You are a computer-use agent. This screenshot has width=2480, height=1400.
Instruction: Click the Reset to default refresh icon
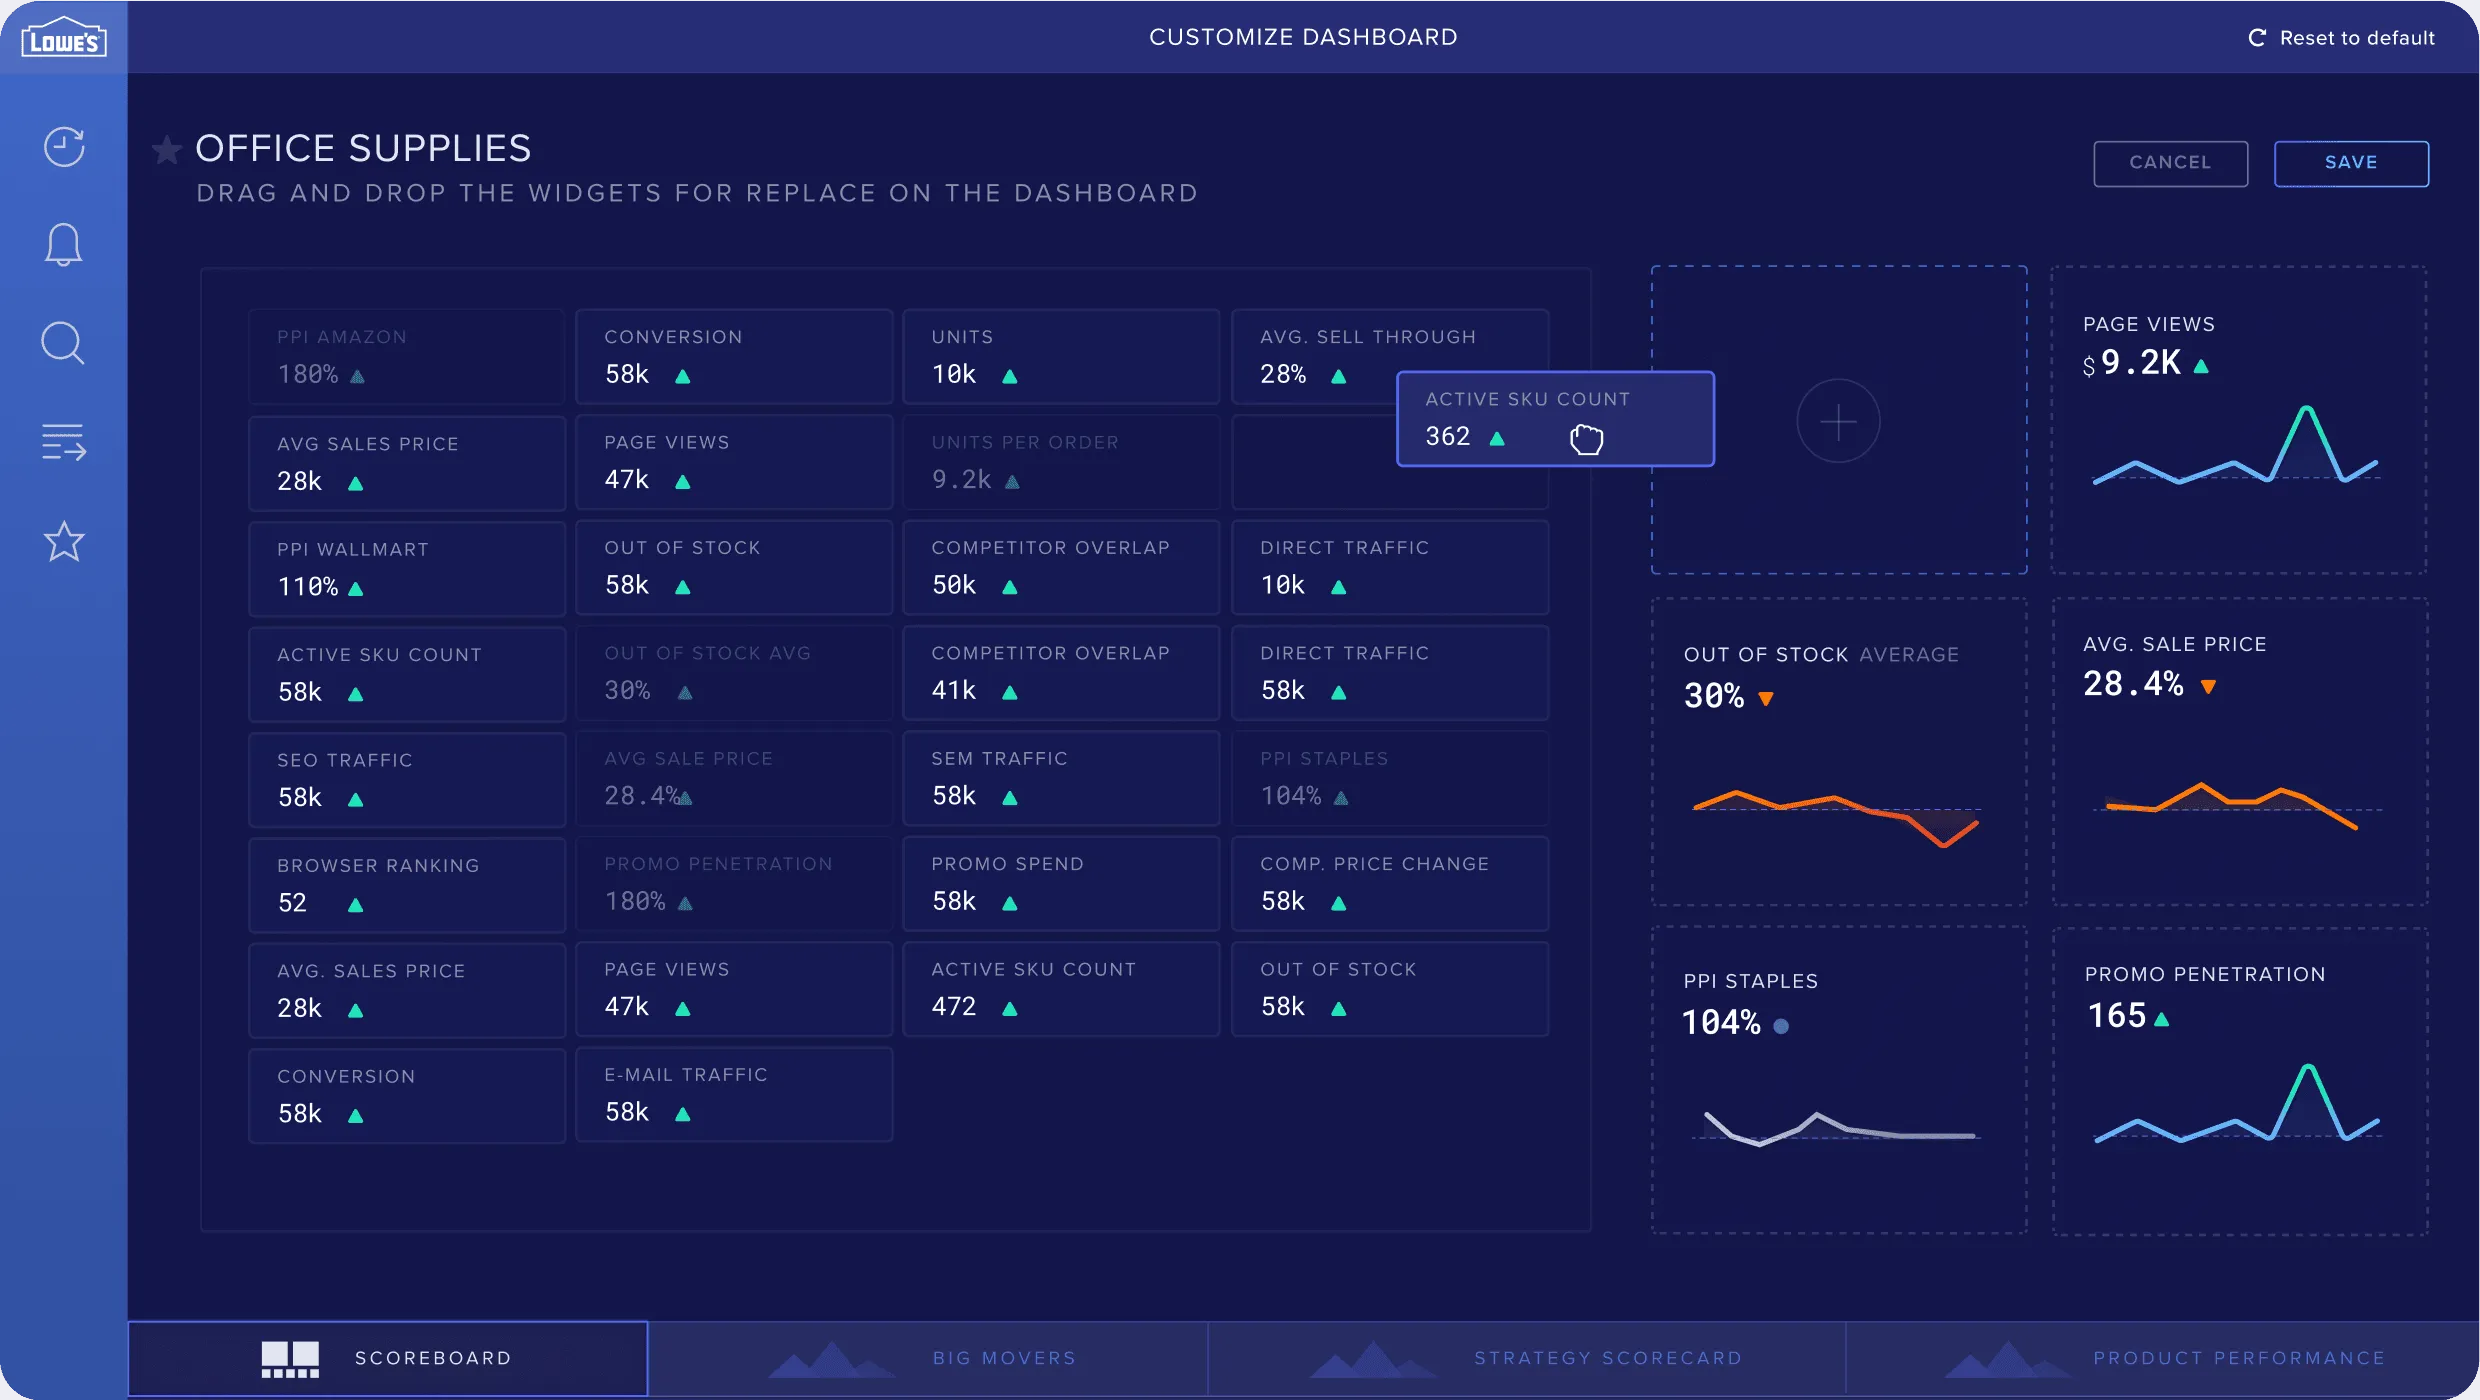pos(2257,38)
